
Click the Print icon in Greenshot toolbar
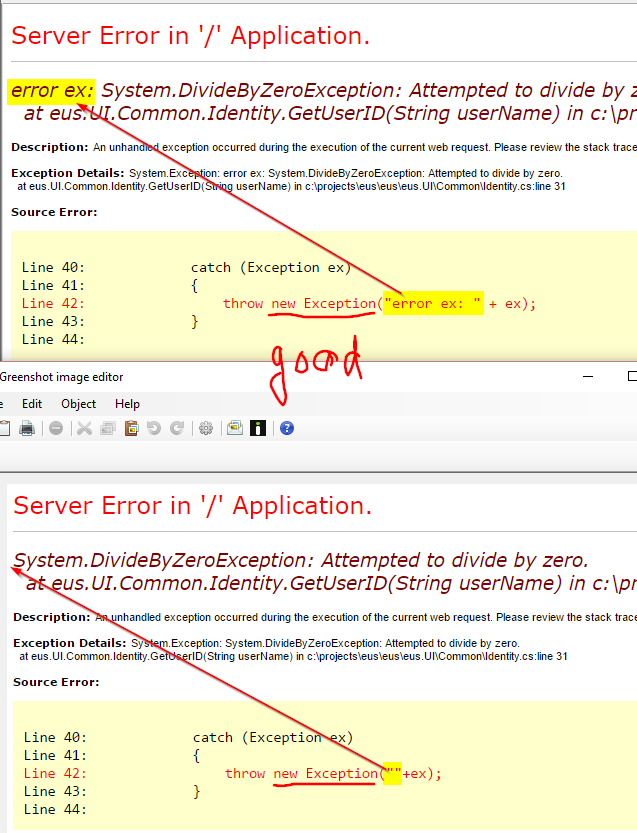tap(27, 428)
